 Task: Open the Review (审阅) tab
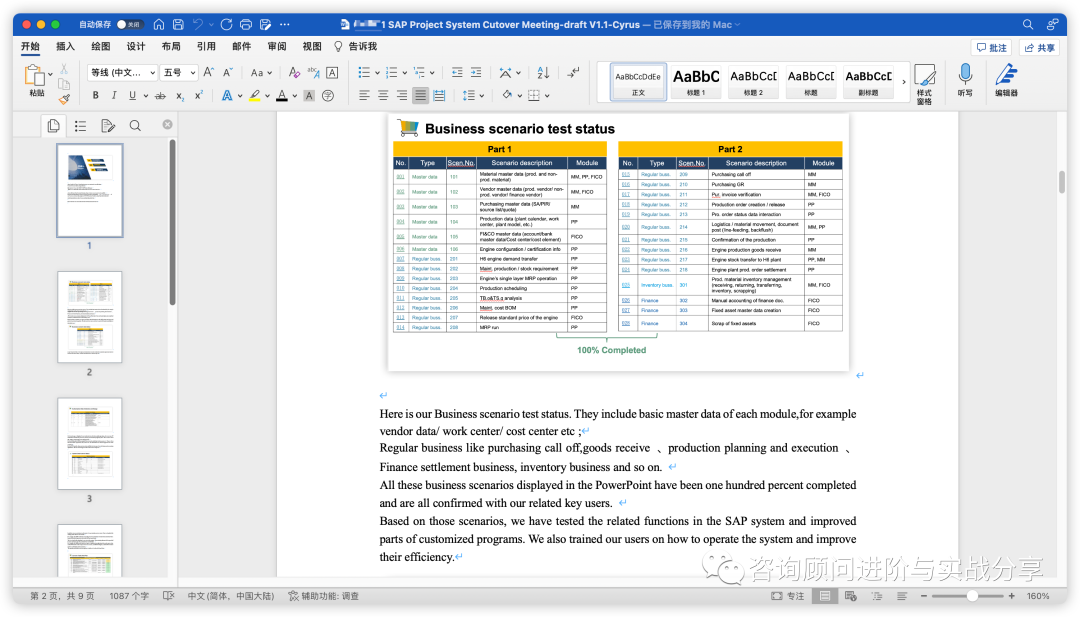pos(277,46)
